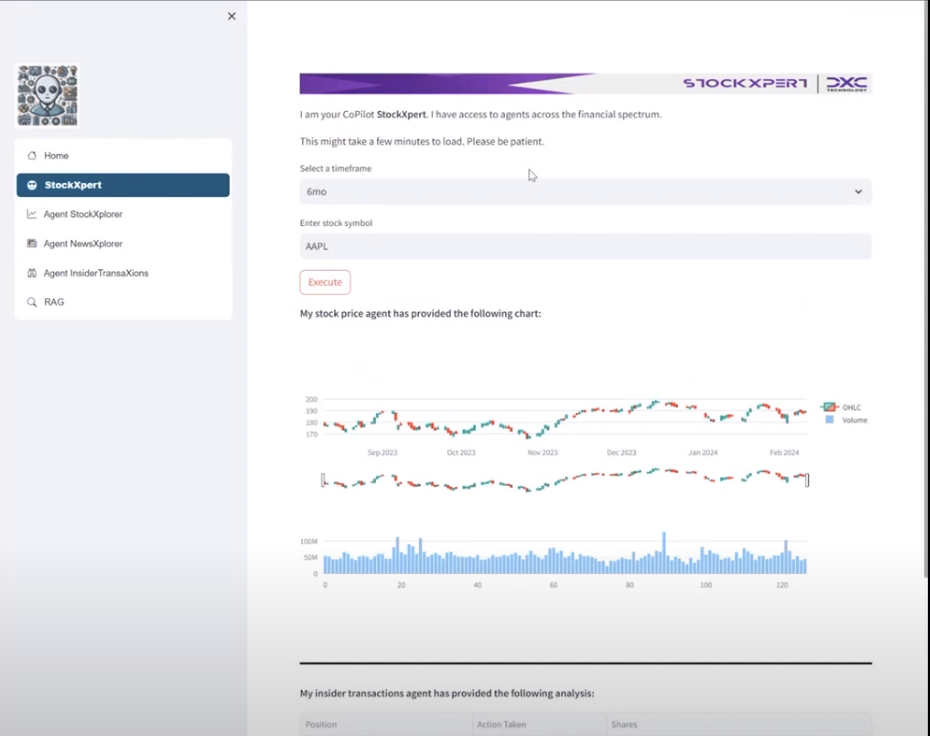The image size is (930, 736).
Task: Click the 'Select a timeframe' label
Action: 336,168
